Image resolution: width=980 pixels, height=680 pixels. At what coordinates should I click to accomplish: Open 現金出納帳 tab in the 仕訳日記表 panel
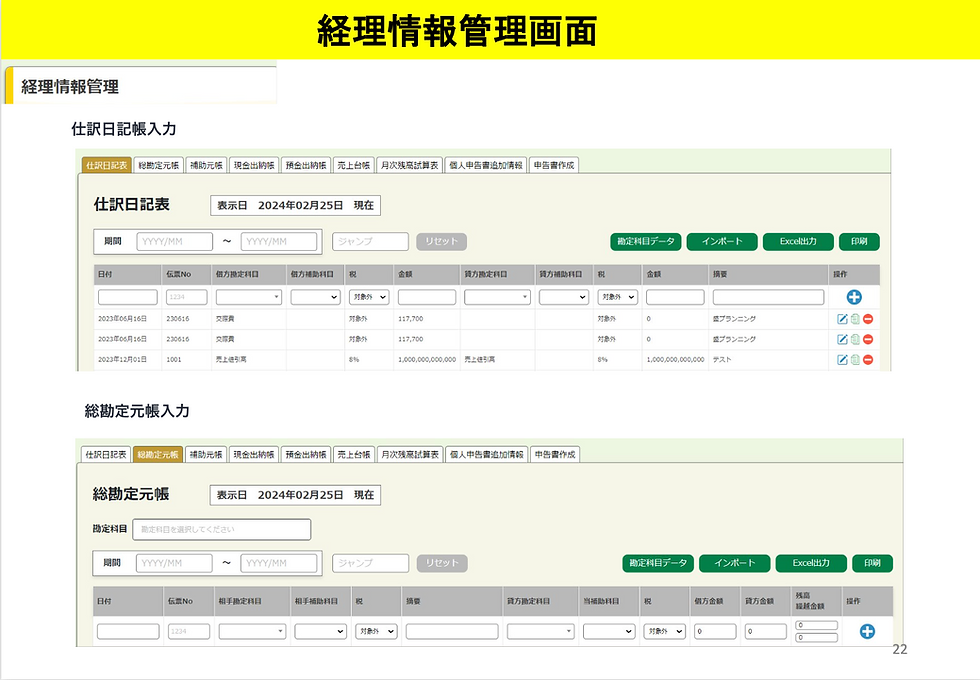point(254,165)
